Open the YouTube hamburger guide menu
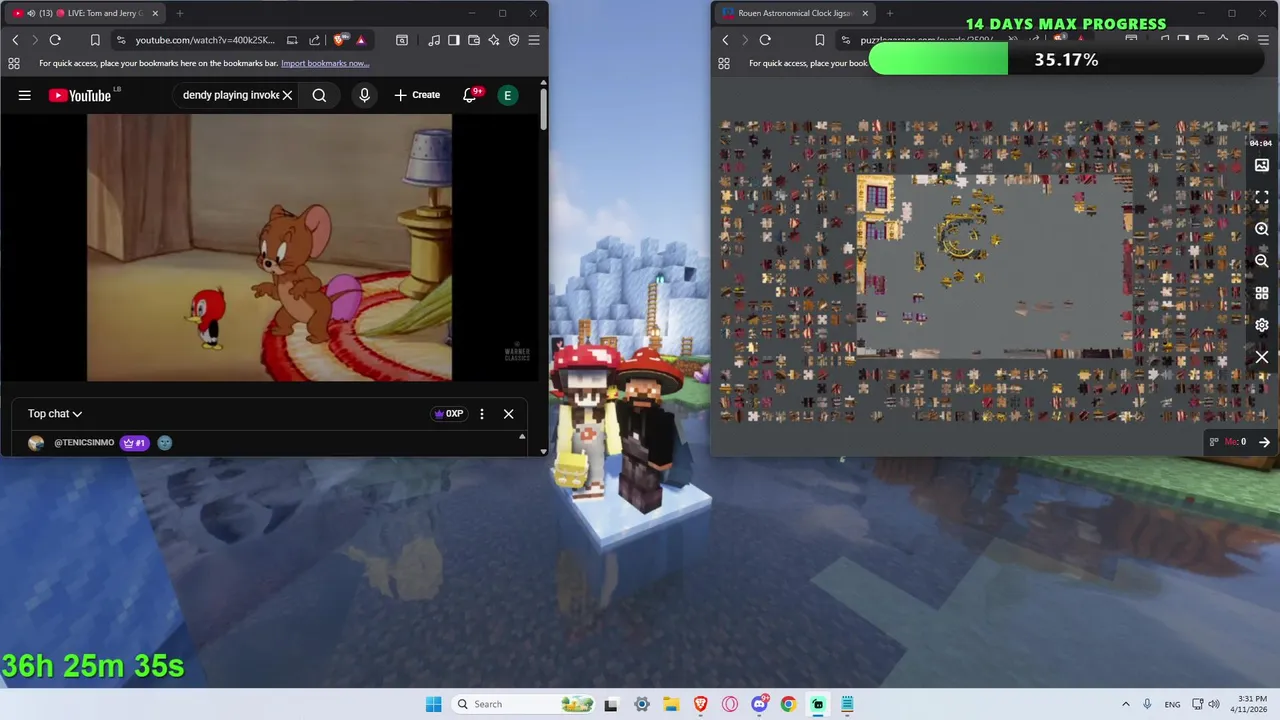Image resolution: width=1280 pixels, height=720 pixels. [25, 95]
